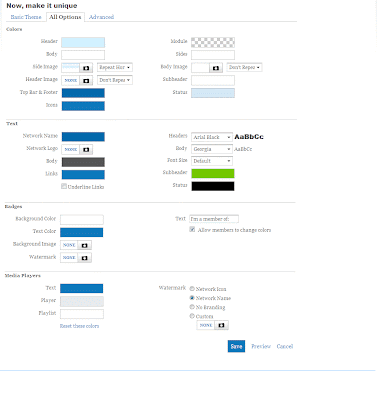Open the Headers font Arial Black dropdown
377x400 pixels.
pyautogui.click(x=212, y=137)
